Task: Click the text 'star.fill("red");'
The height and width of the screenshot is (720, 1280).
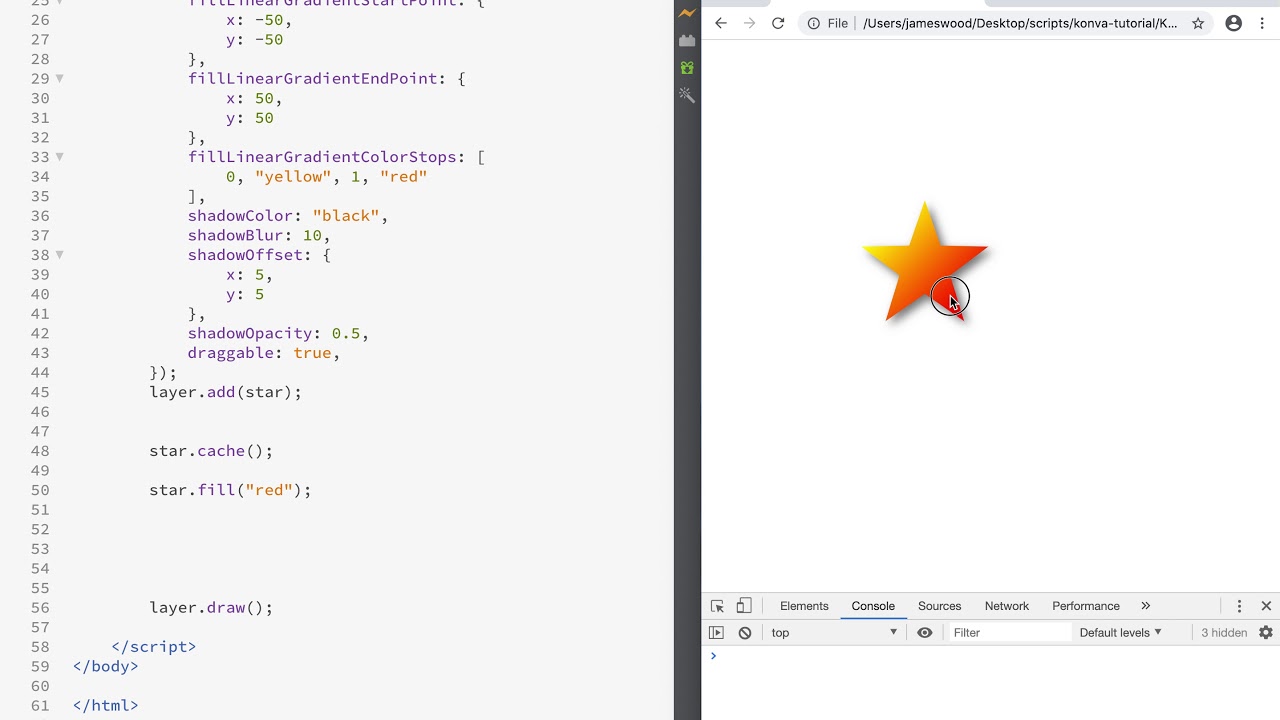Action: click(231, 490)
